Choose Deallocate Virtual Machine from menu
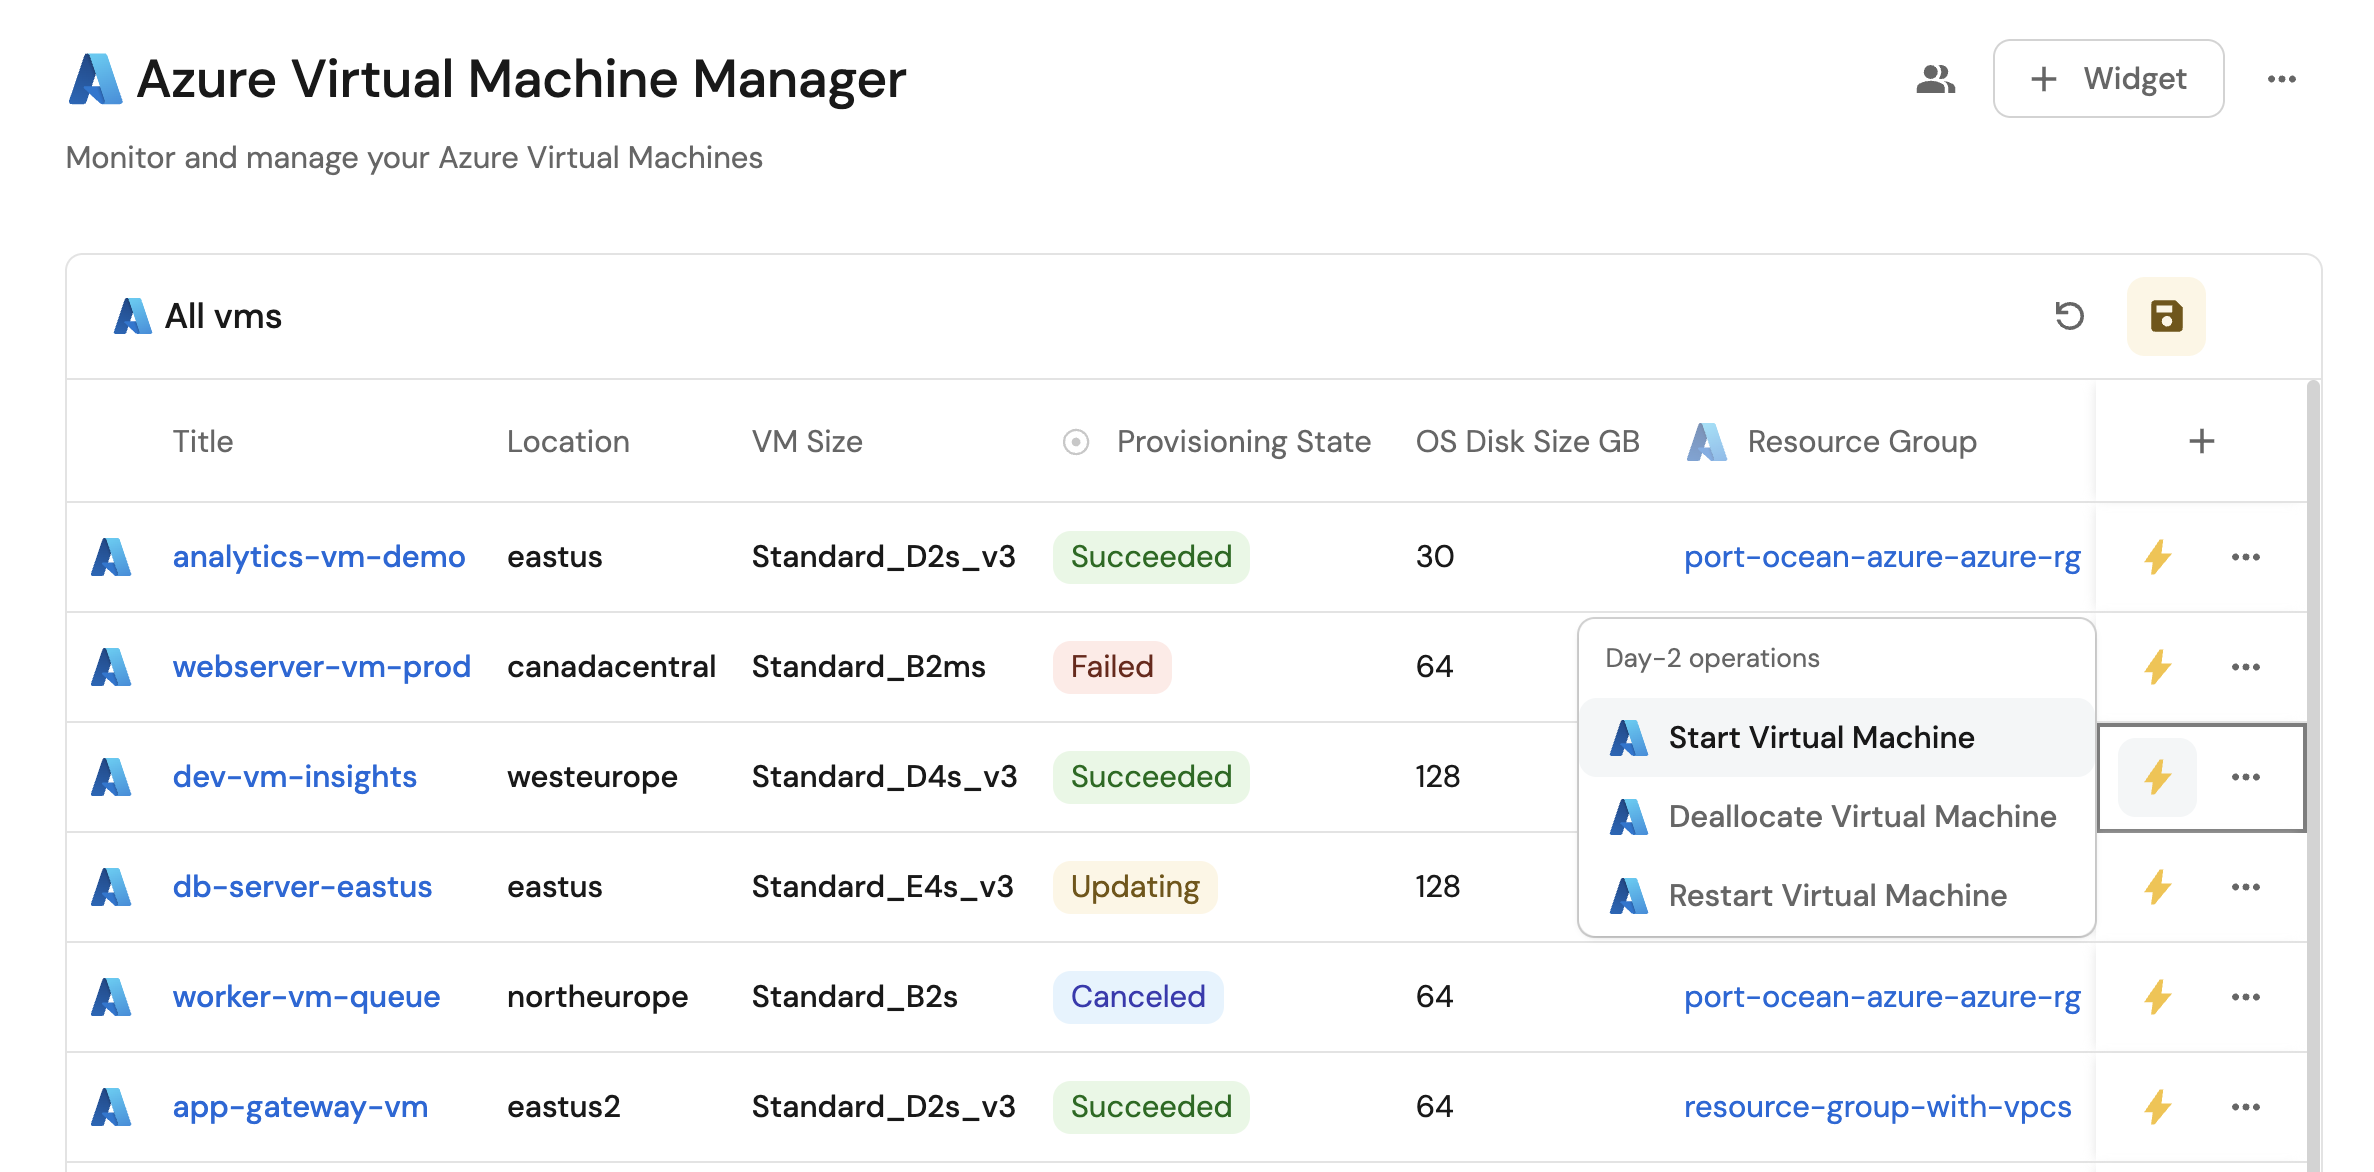This screenshot has height=1172, width=2374. point(1861,816)
